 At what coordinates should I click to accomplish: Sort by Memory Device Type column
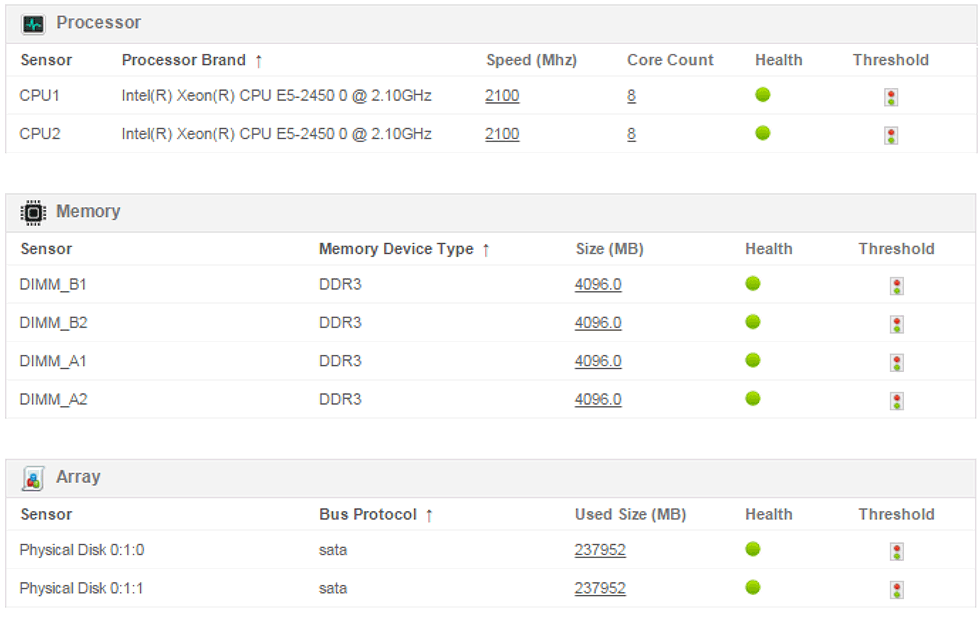point(396,249)
